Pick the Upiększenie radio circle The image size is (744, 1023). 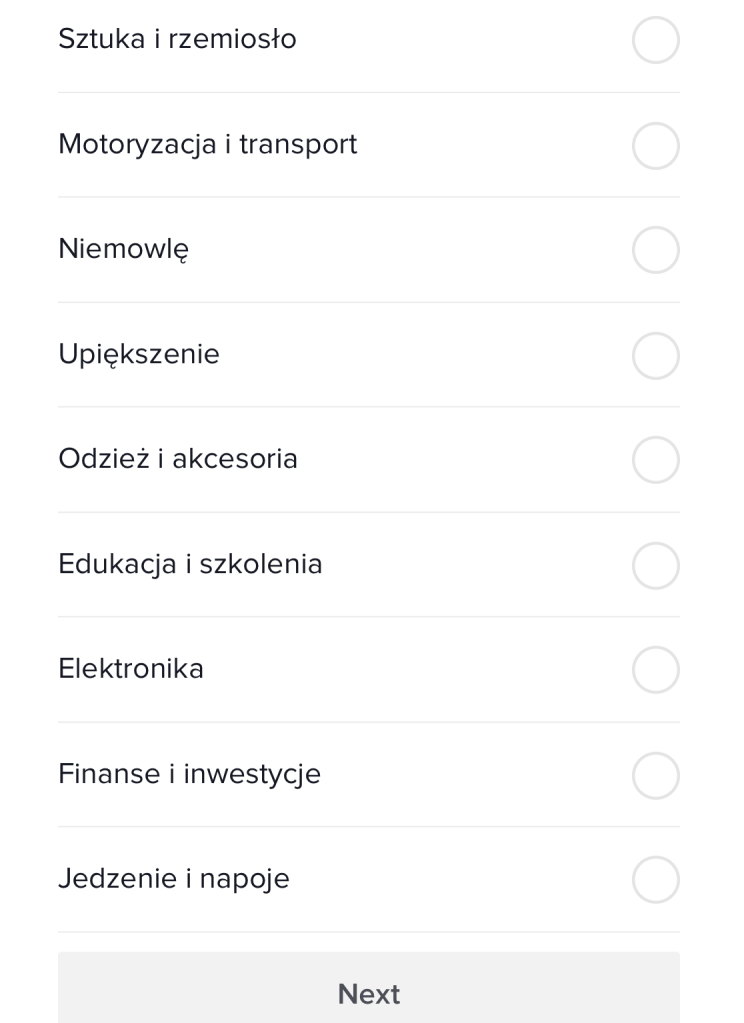pos(656,355)
